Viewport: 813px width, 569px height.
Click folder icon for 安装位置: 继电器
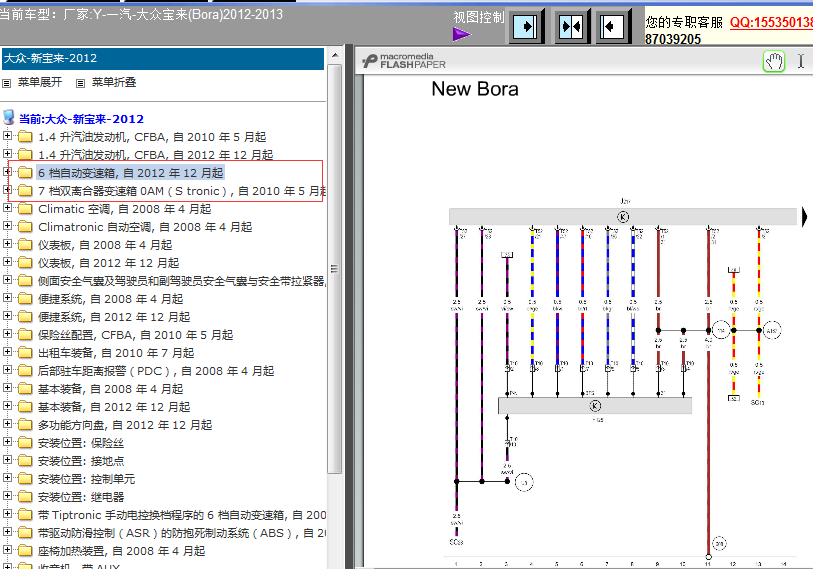coord(25,497)
